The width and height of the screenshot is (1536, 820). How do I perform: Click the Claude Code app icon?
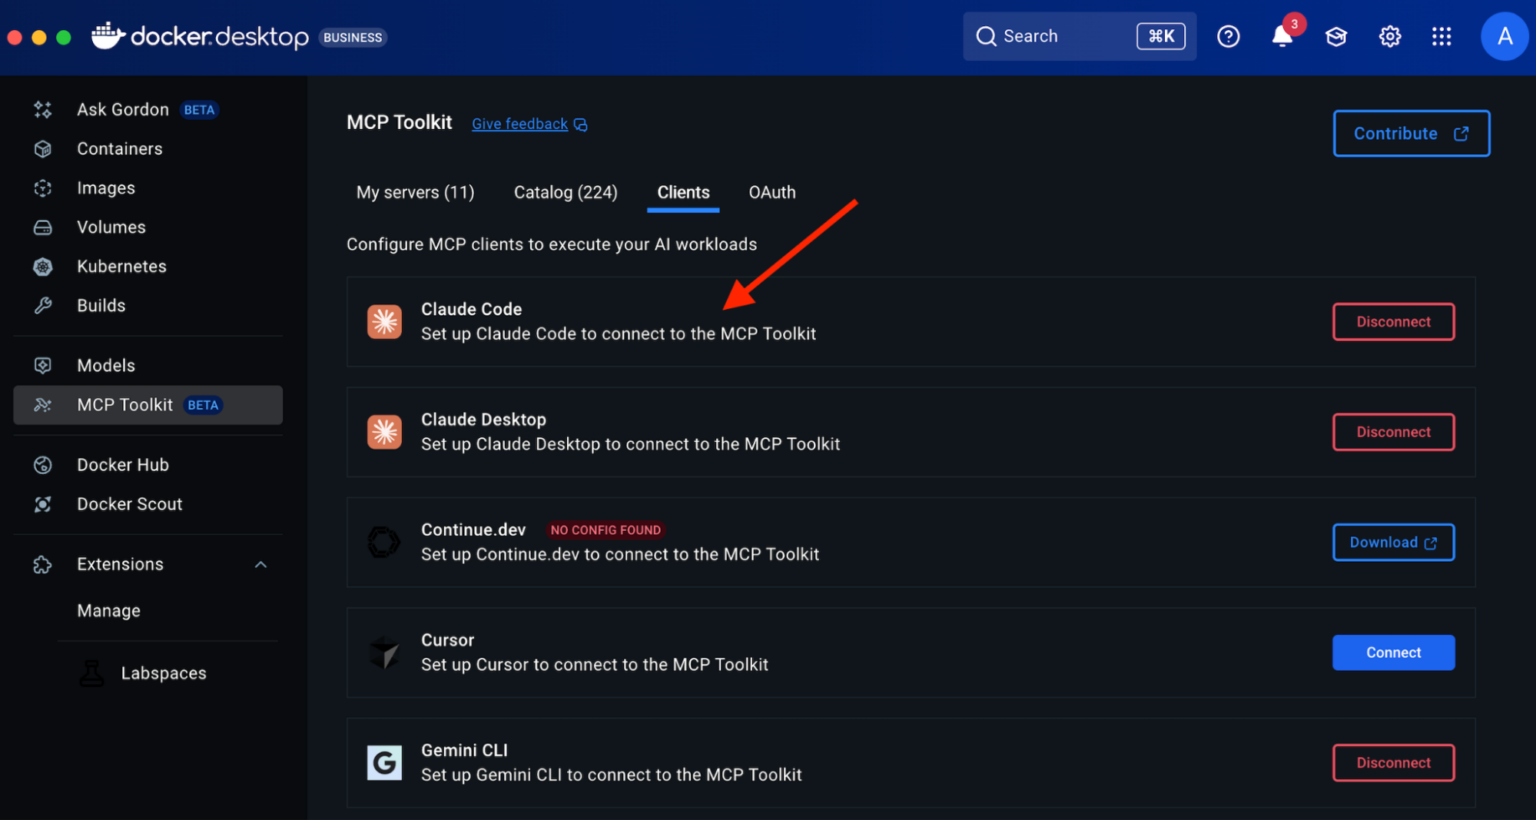384,321
